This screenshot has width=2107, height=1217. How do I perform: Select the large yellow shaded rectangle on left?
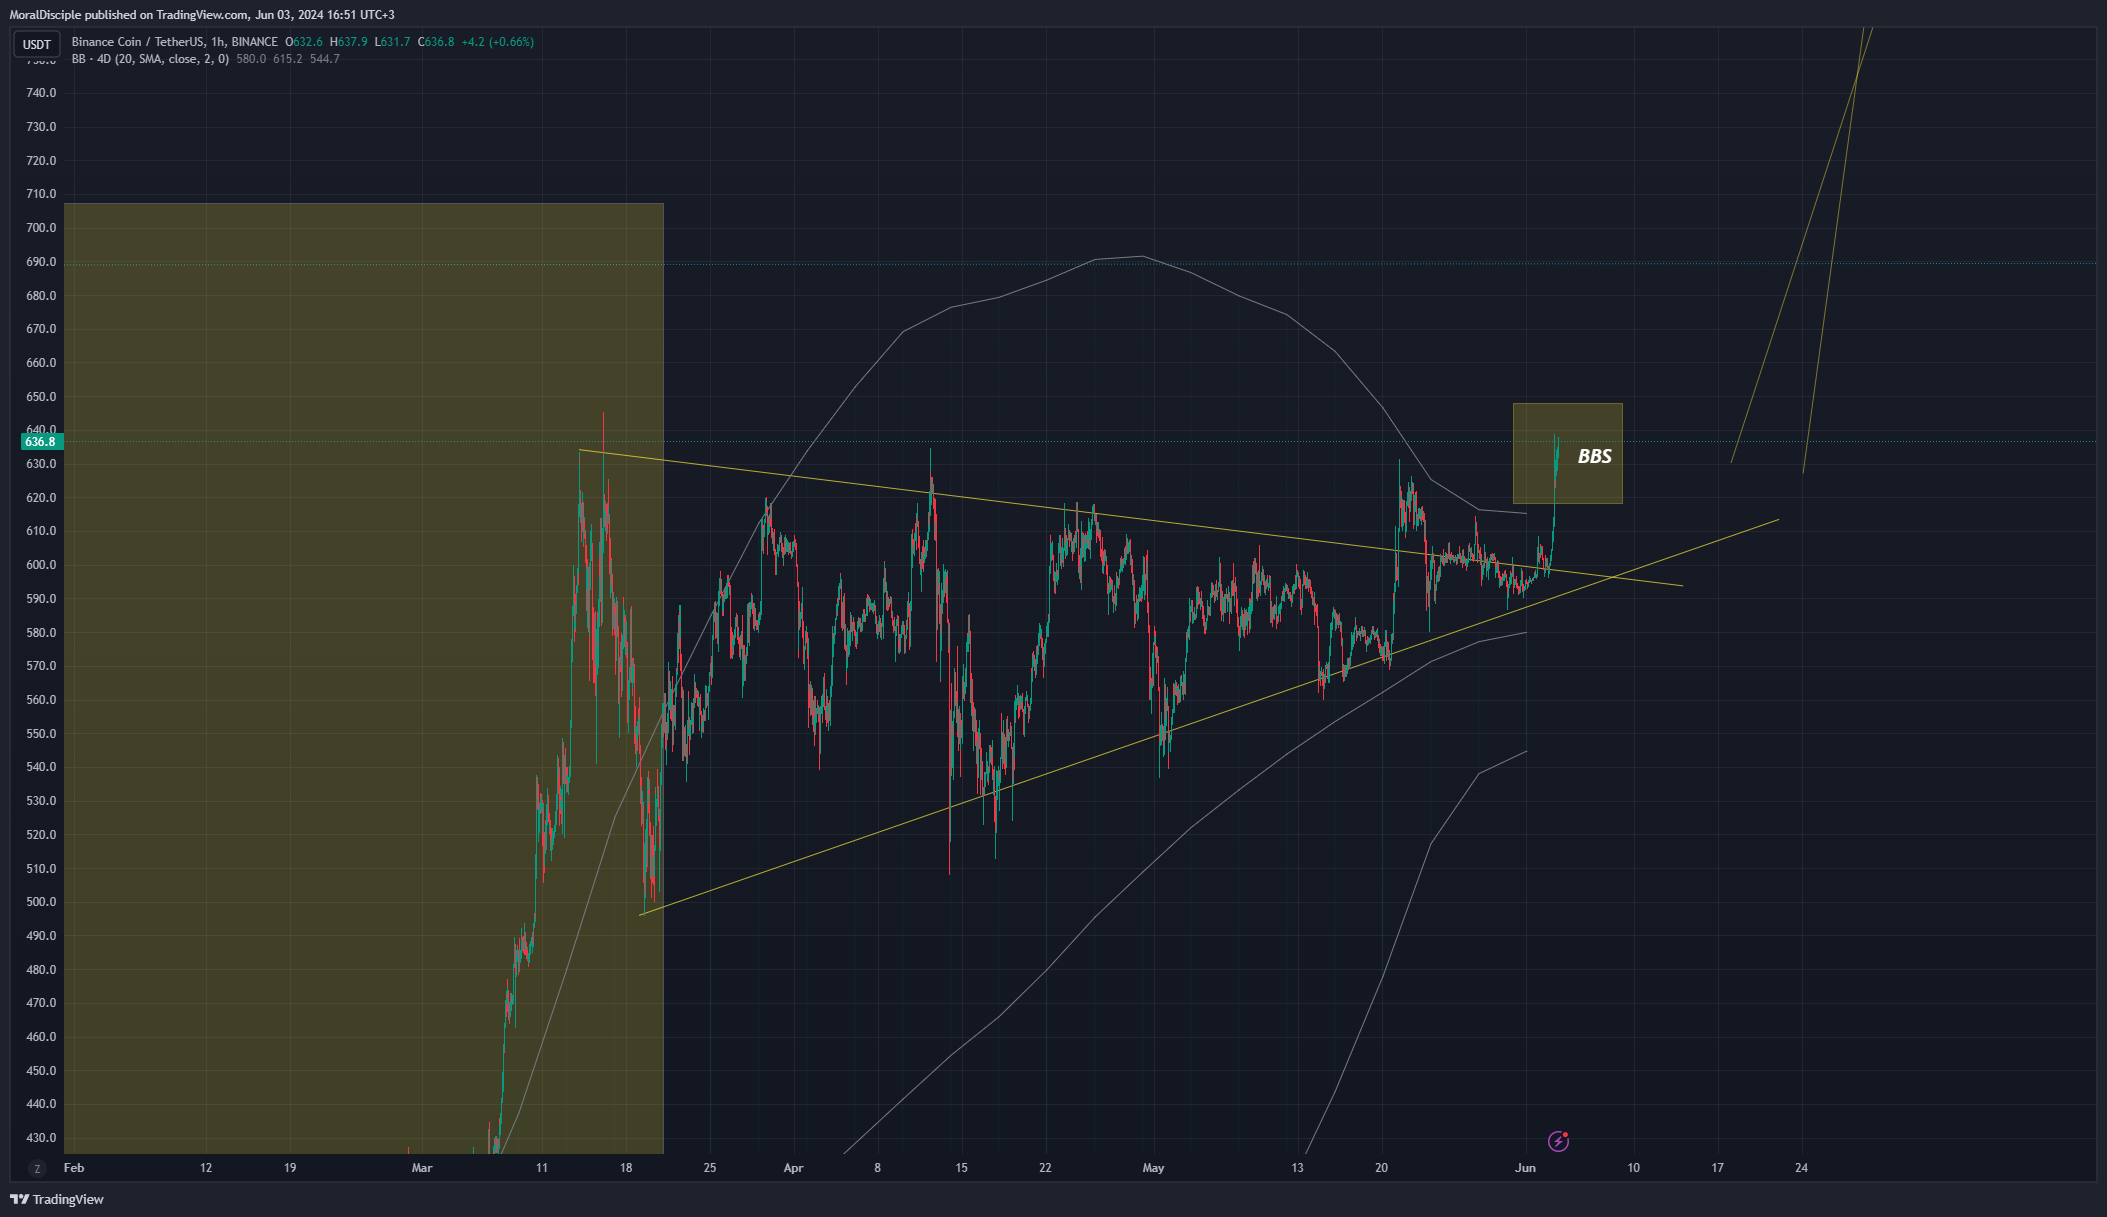coord(363,678)
